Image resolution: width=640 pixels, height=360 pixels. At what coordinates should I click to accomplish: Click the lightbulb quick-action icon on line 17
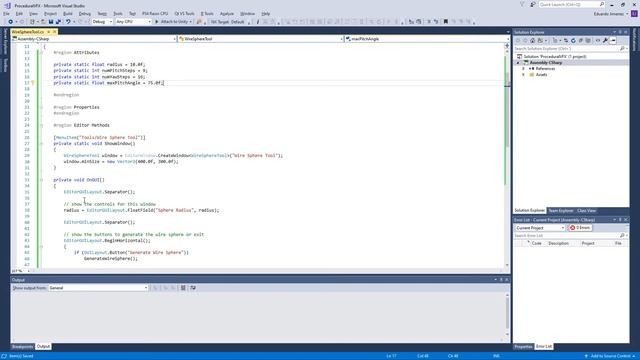(33, 83)
